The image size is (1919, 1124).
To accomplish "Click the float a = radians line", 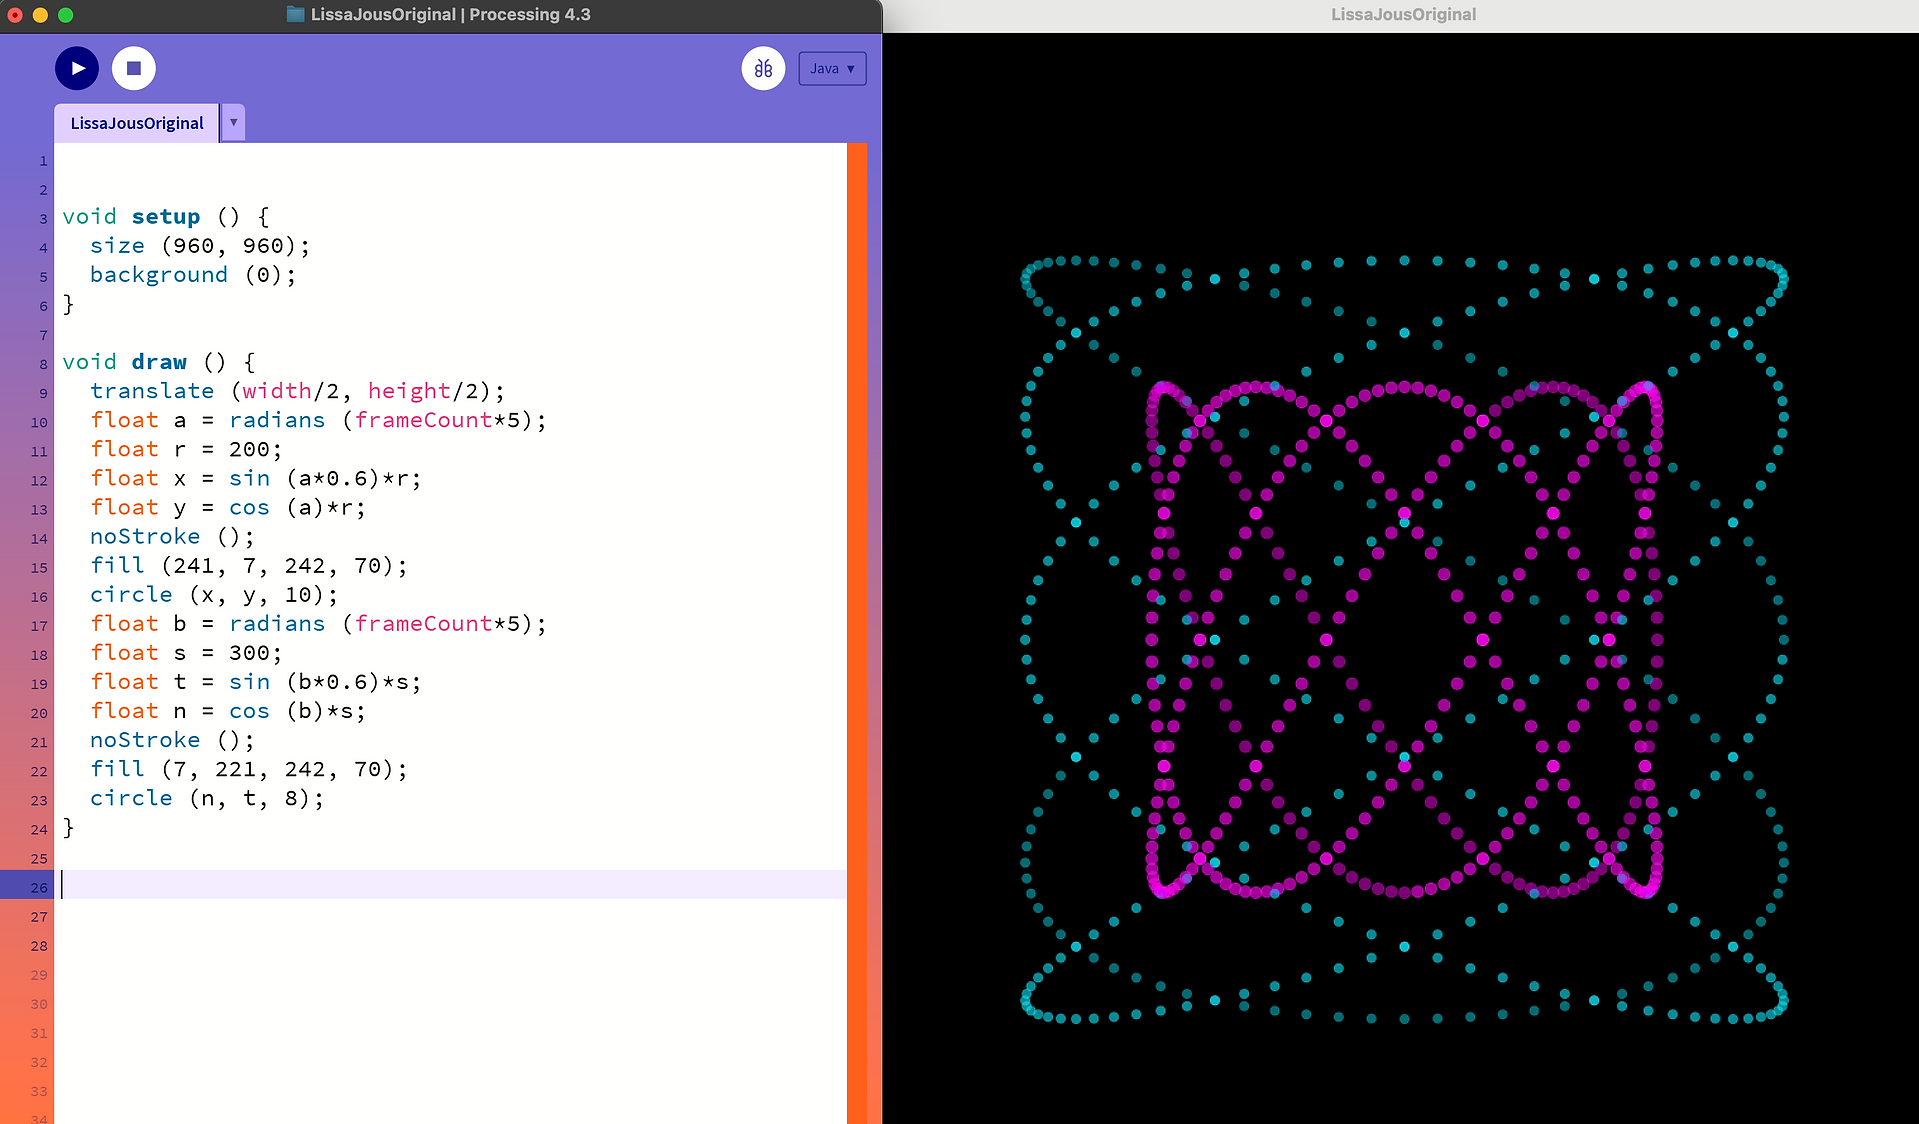I will pyautogui.click(x=318, y=420).
